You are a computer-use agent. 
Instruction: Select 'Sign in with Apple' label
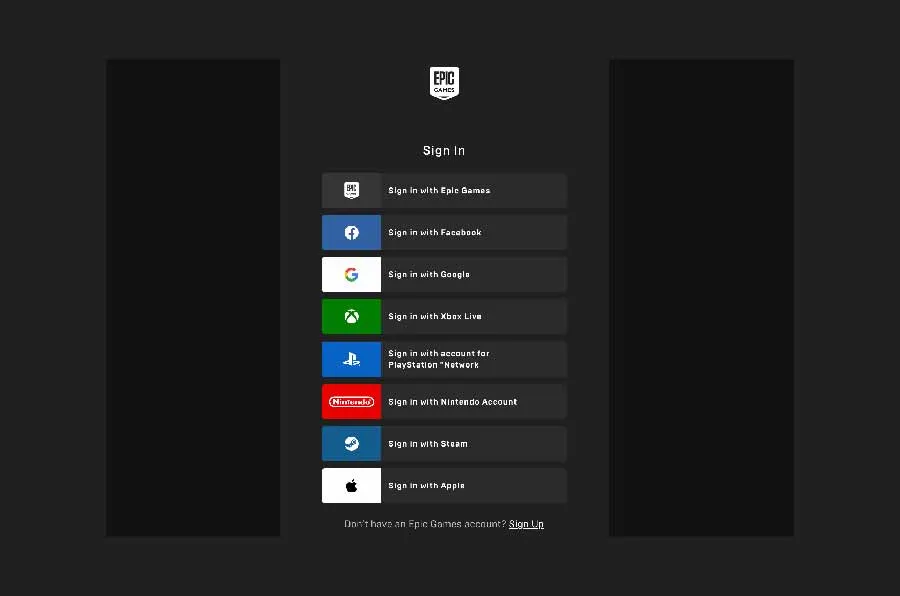pos(426,486)
